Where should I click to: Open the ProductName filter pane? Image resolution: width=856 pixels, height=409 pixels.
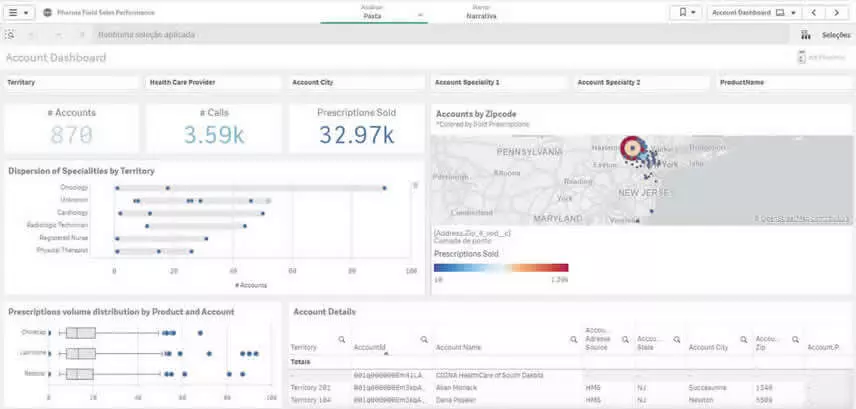(x=782, y=82)
